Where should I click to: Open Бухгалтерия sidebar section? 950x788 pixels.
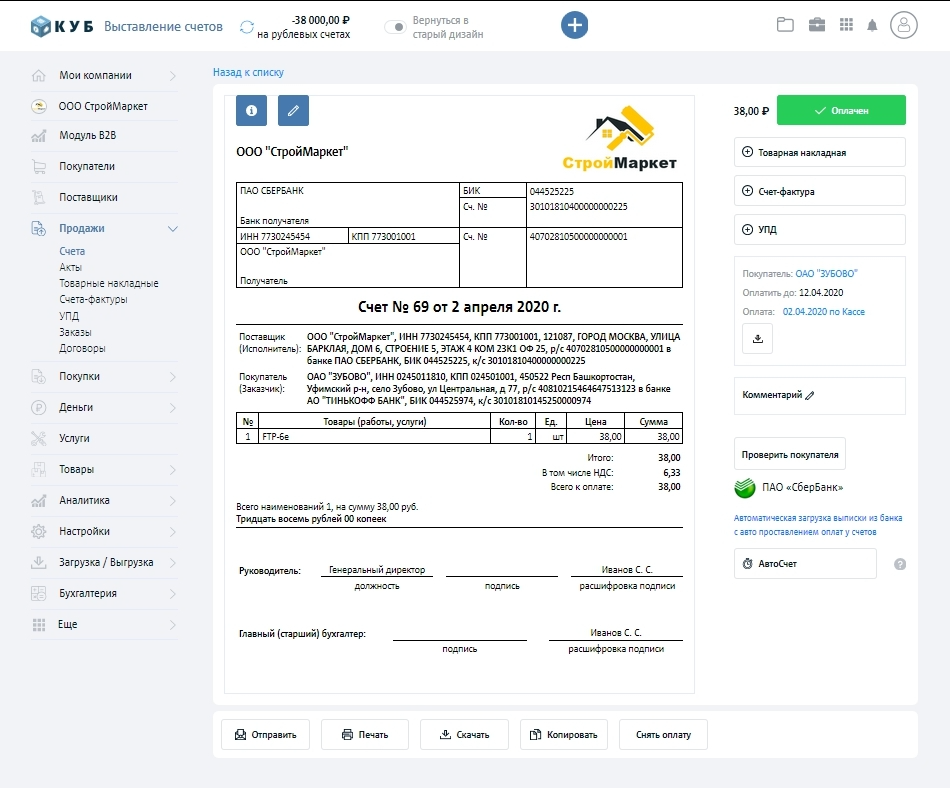[104, 593]
